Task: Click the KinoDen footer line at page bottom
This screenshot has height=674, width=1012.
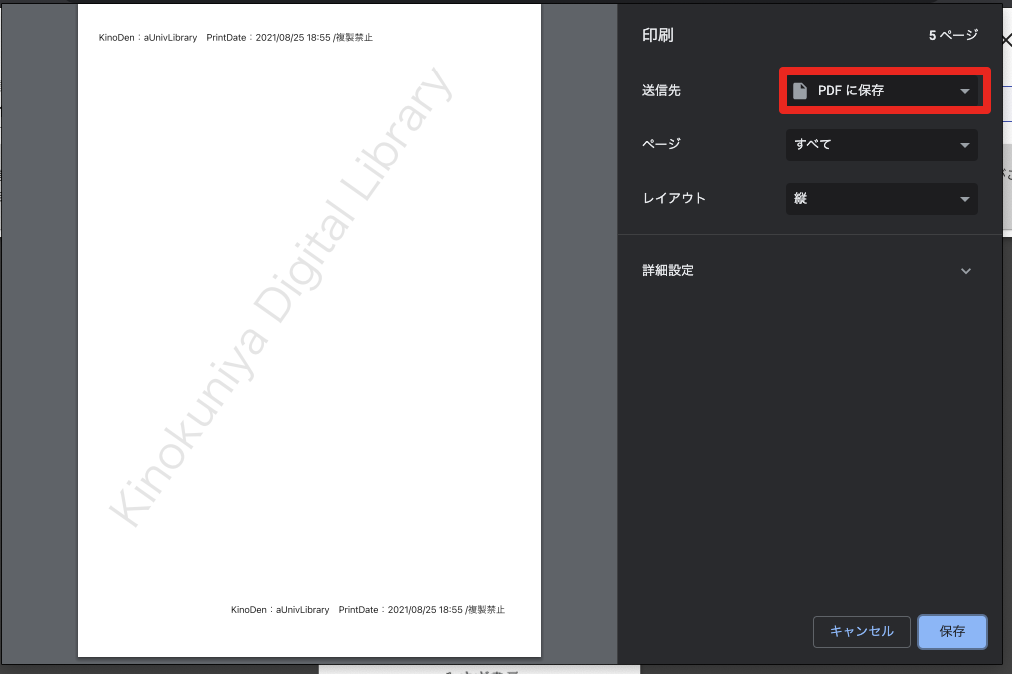Action: click(x=367, y=609)
